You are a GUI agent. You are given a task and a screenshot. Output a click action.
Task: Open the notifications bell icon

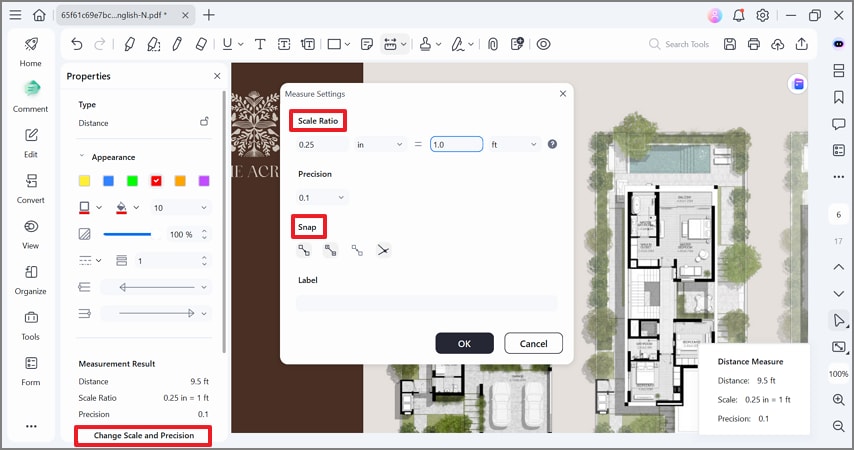[739, 15]
